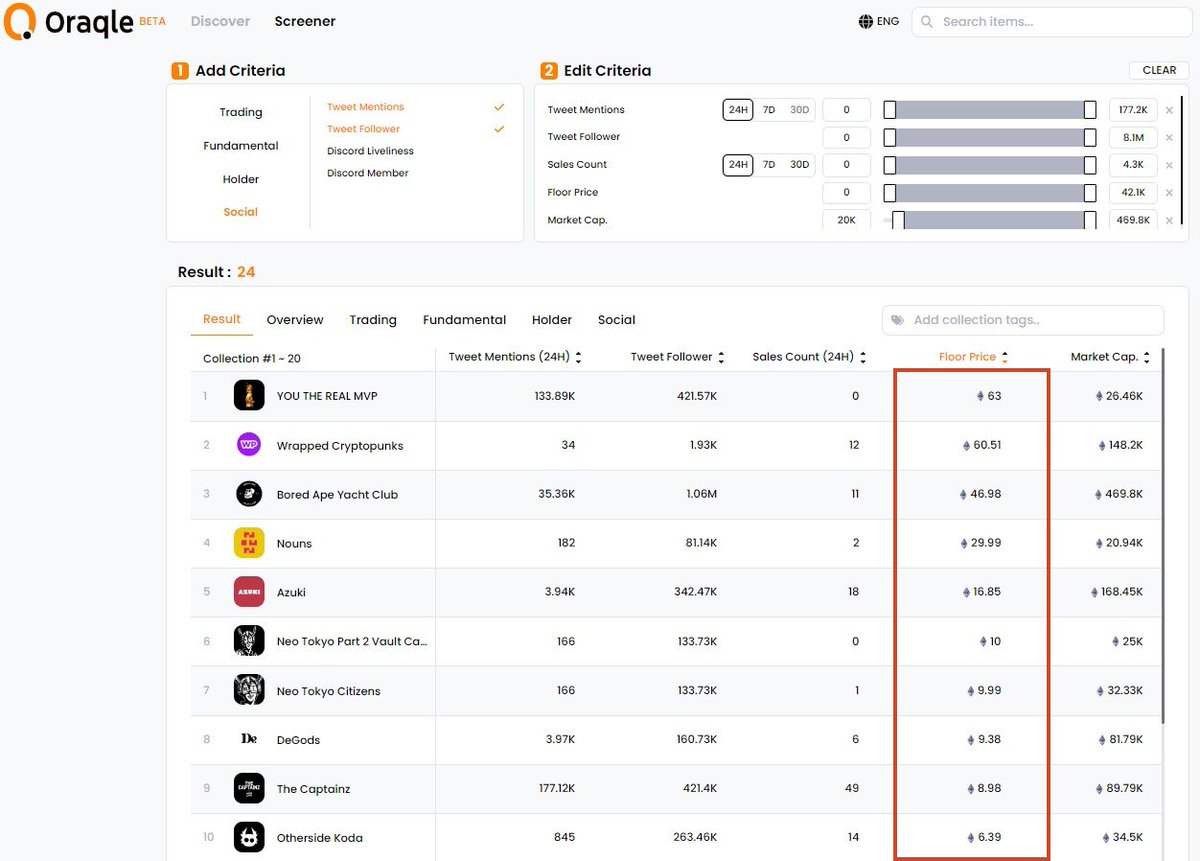Click the Floor Price range slider
The height and width of the screenshot is (861, 1200).
click(x=990, y=192)
